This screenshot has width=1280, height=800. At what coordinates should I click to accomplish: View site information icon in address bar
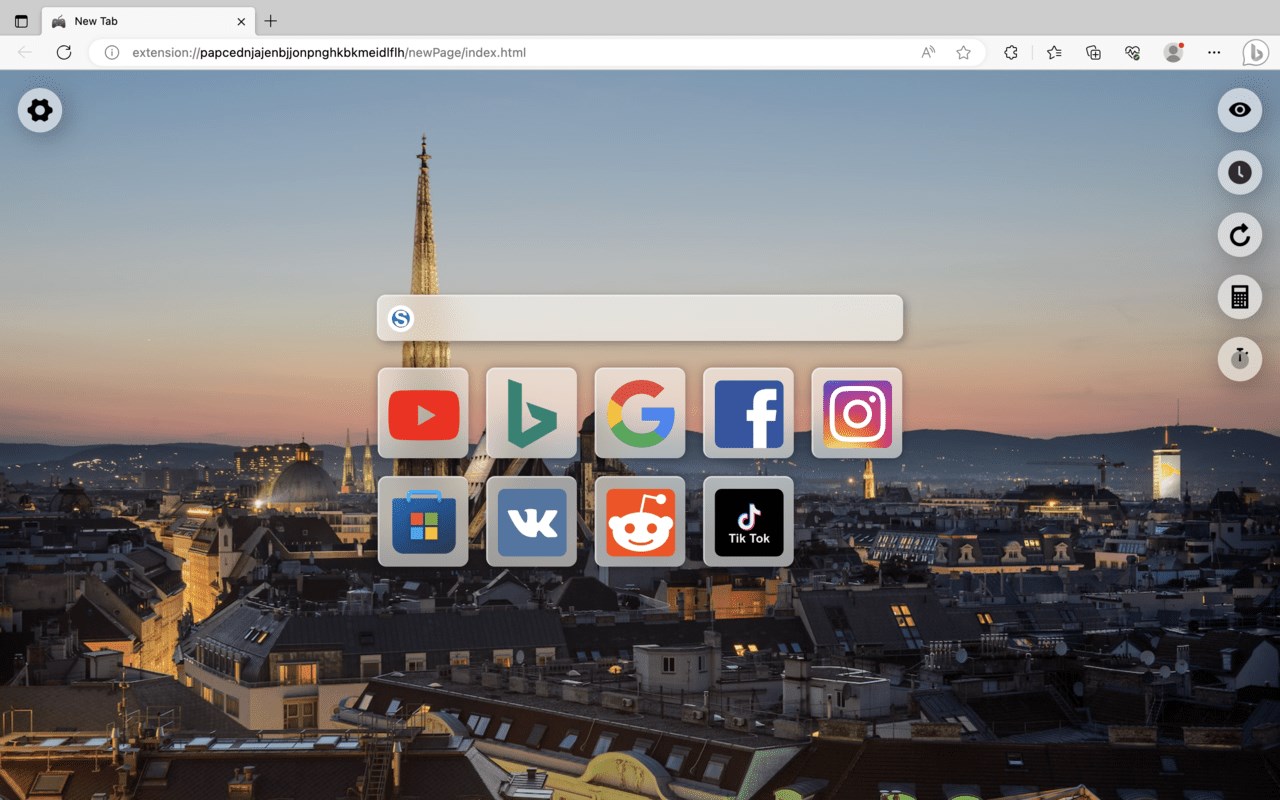click(x=112, y=52)
